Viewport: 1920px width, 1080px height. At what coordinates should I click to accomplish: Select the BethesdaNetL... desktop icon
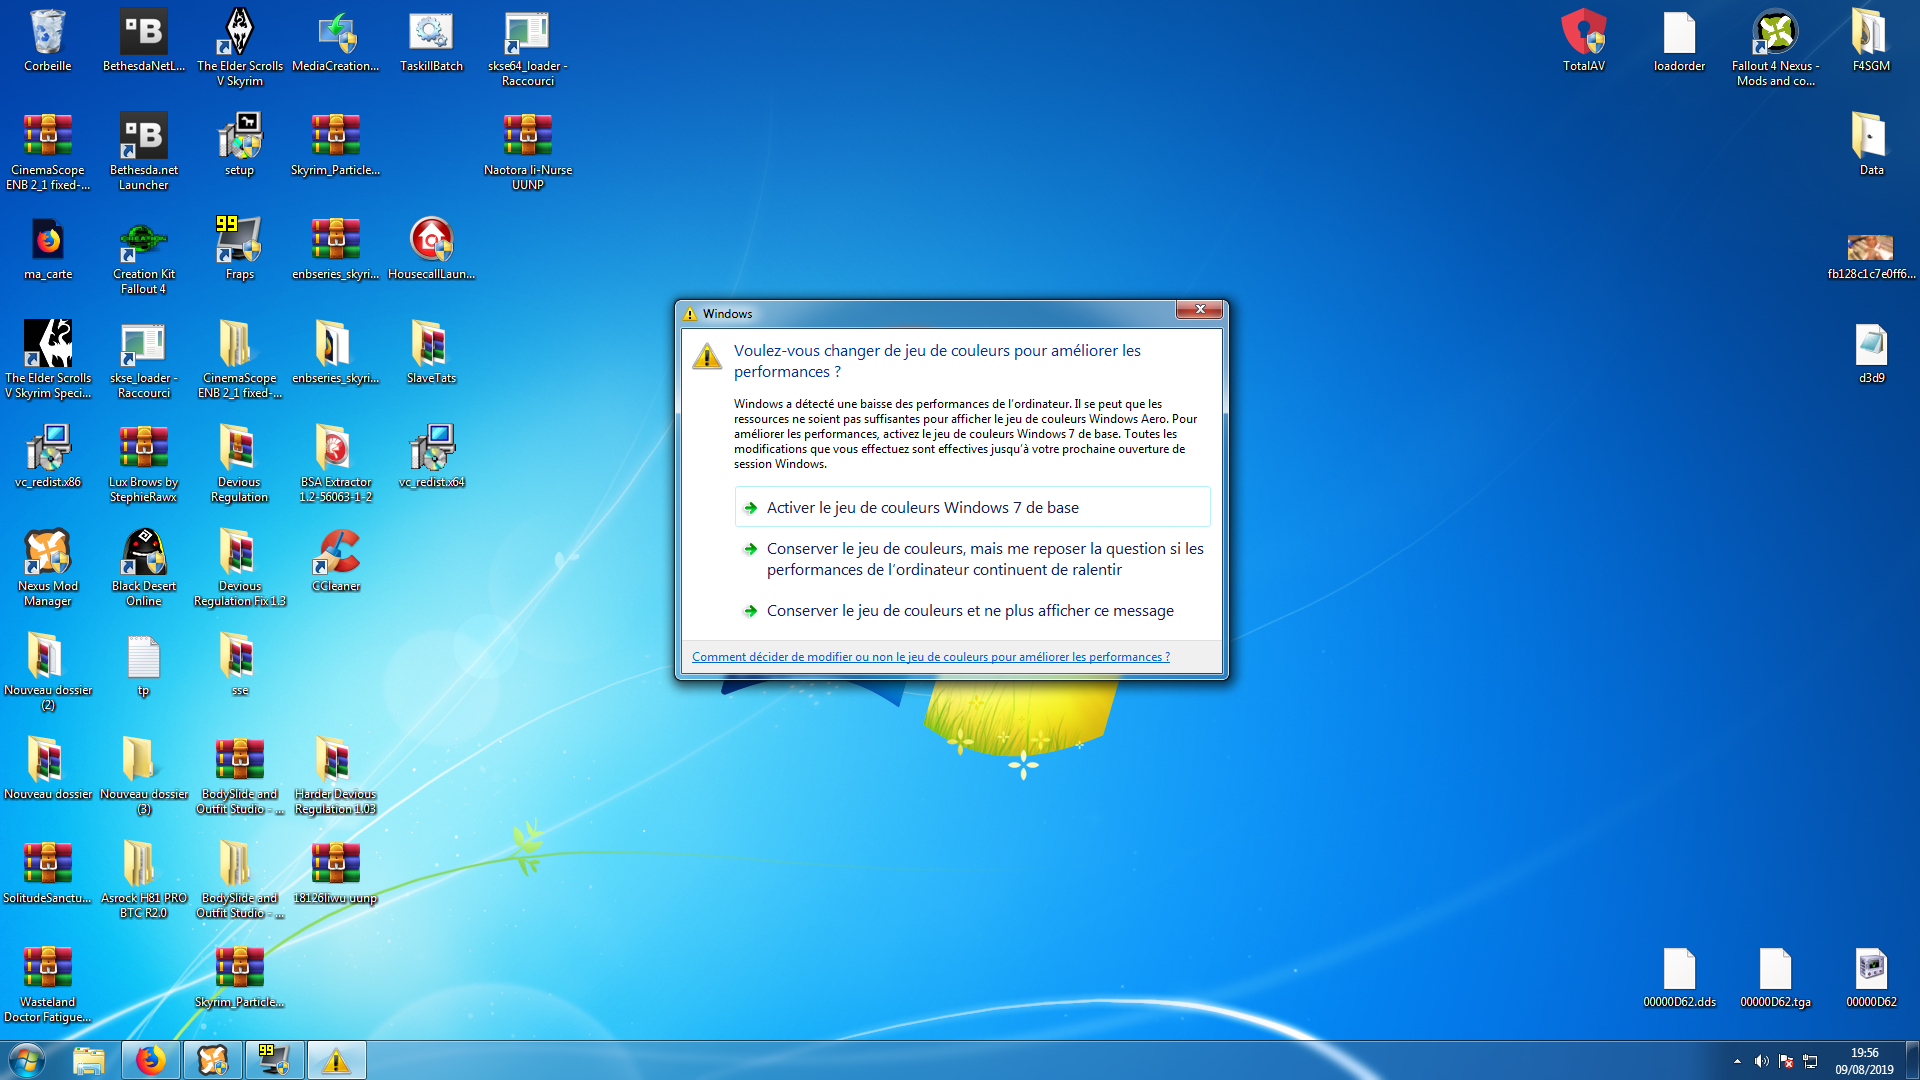[x=144, y=40]
